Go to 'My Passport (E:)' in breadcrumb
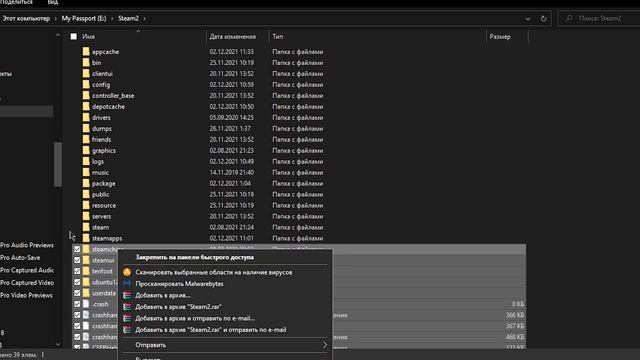The image size is (640, 360). pyautogui.click(x=84, y=19)
